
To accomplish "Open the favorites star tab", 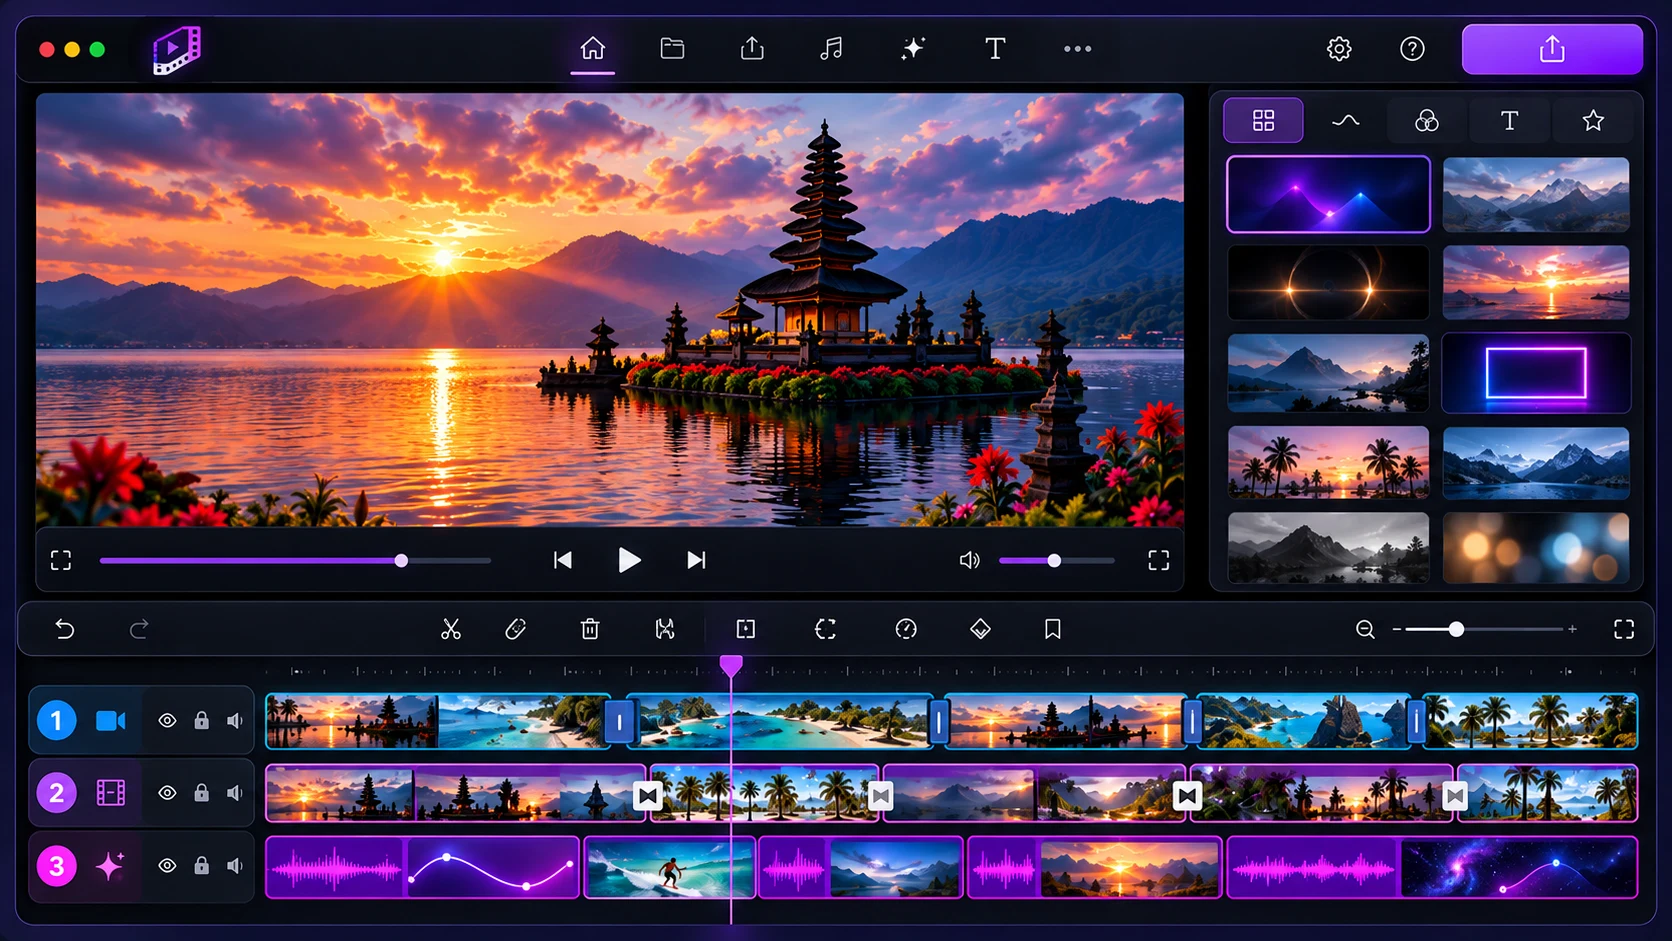I will [1593, 120].
